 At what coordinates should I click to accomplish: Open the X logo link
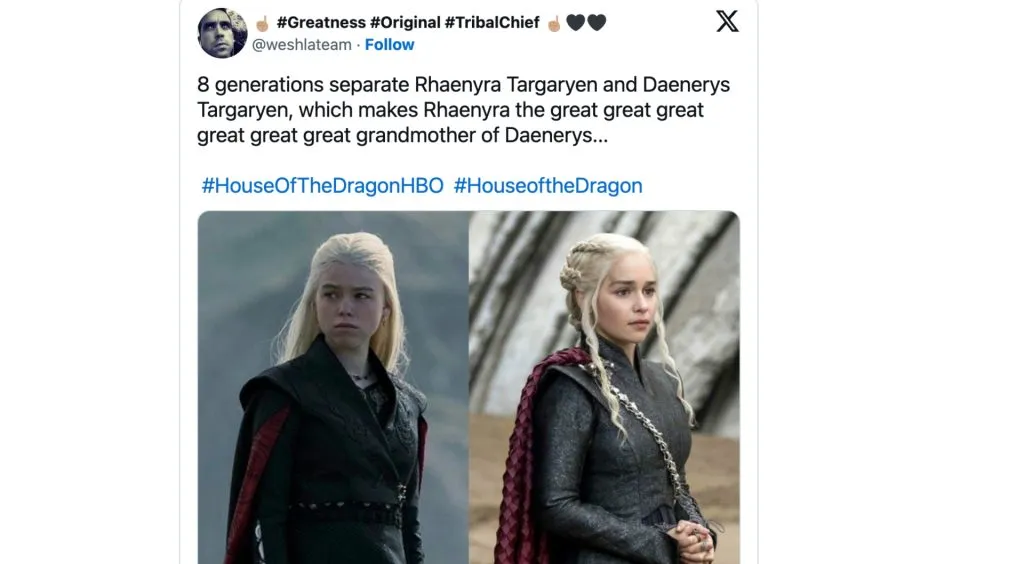coord(727,21)
